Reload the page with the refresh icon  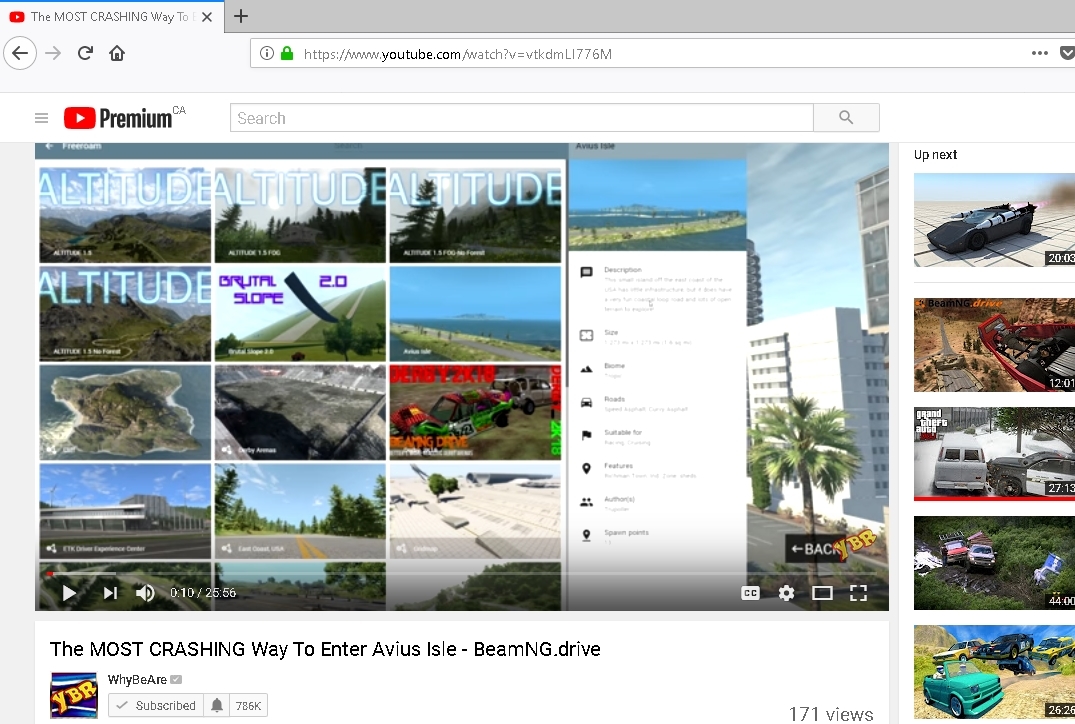click(x=85, y=53)
